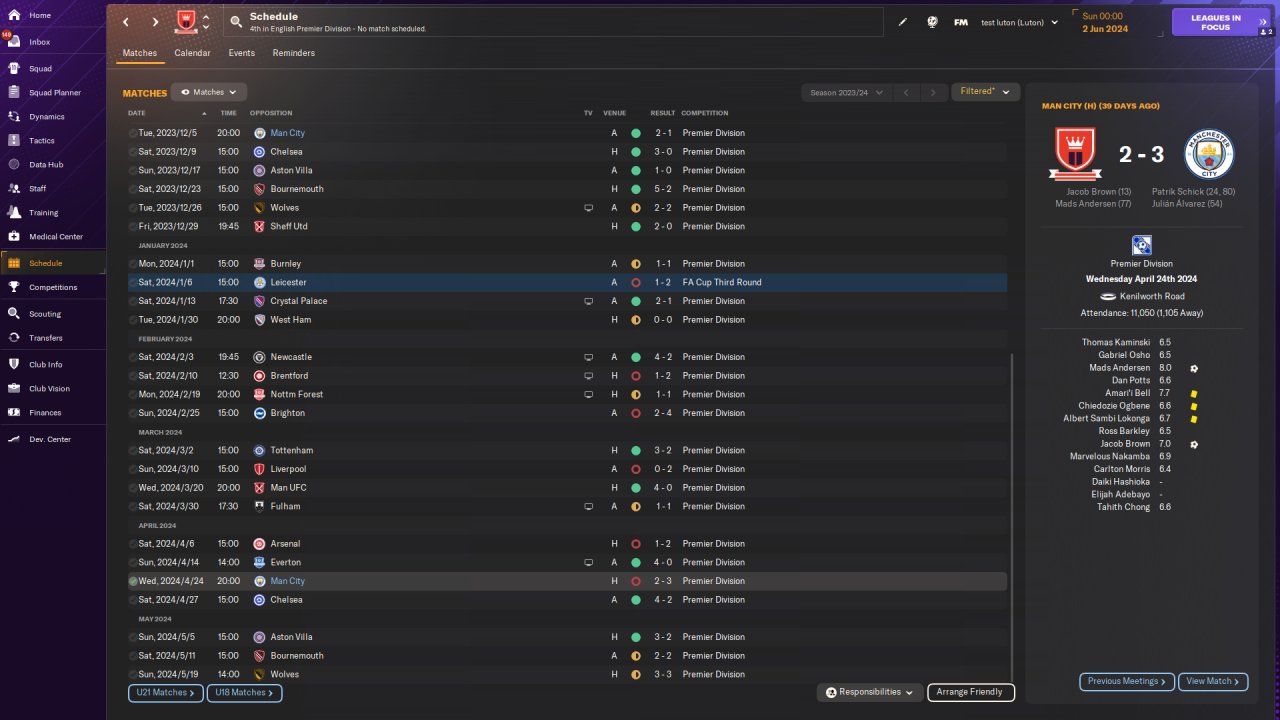This screenshot has width=1280, height=720.
Task: Click the Sun 00:00 2 Jun 2024 date display
Action: (1106, 22)
